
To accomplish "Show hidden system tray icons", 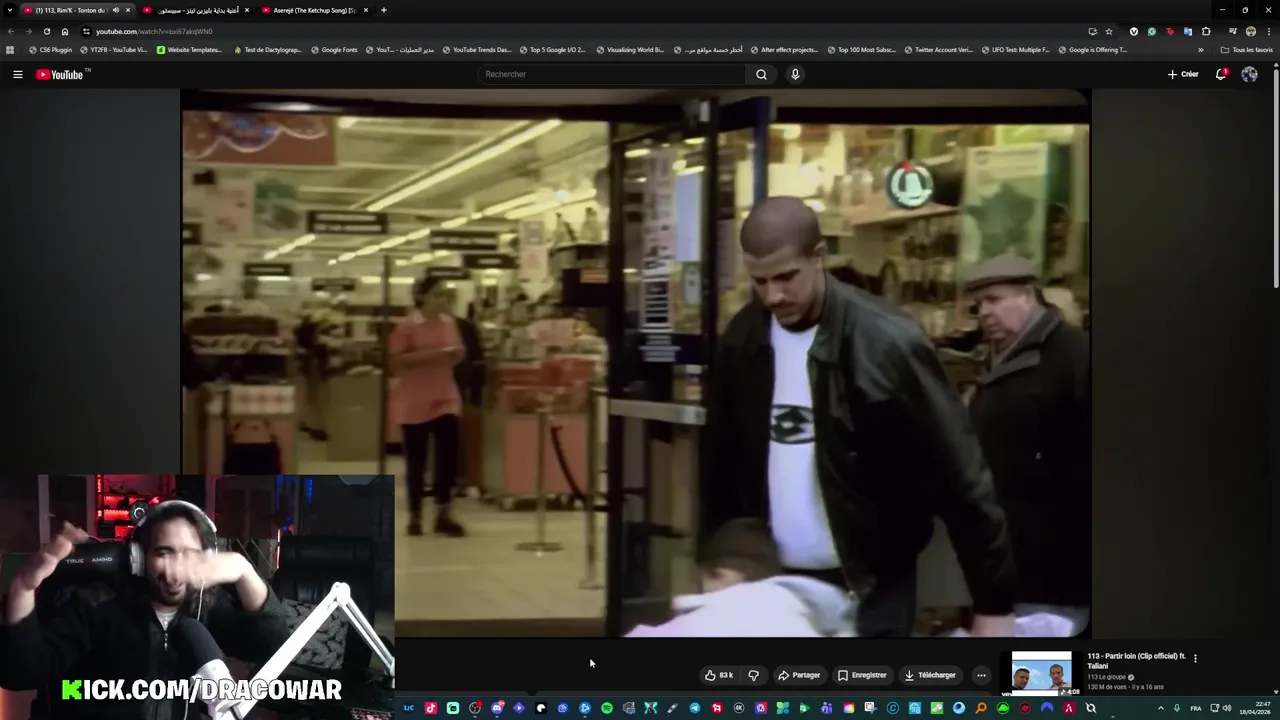I will (x=1160, y=708).
